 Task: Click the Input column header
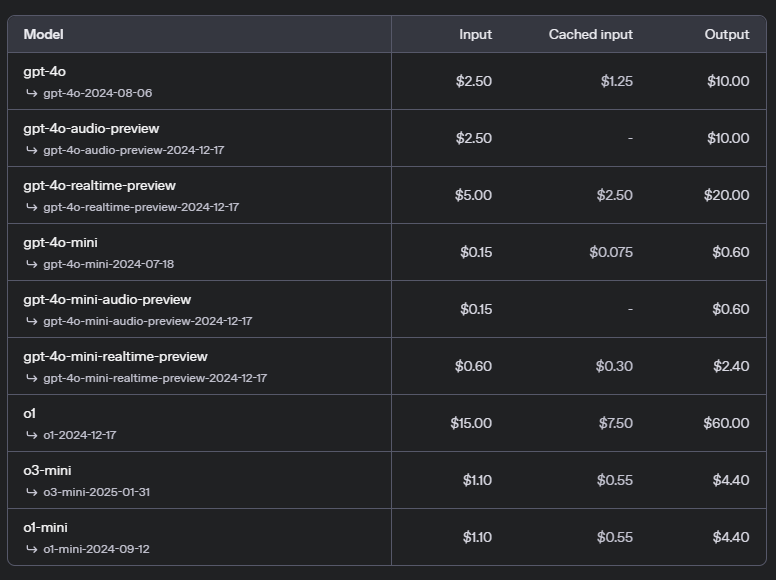tap(475, 34)
